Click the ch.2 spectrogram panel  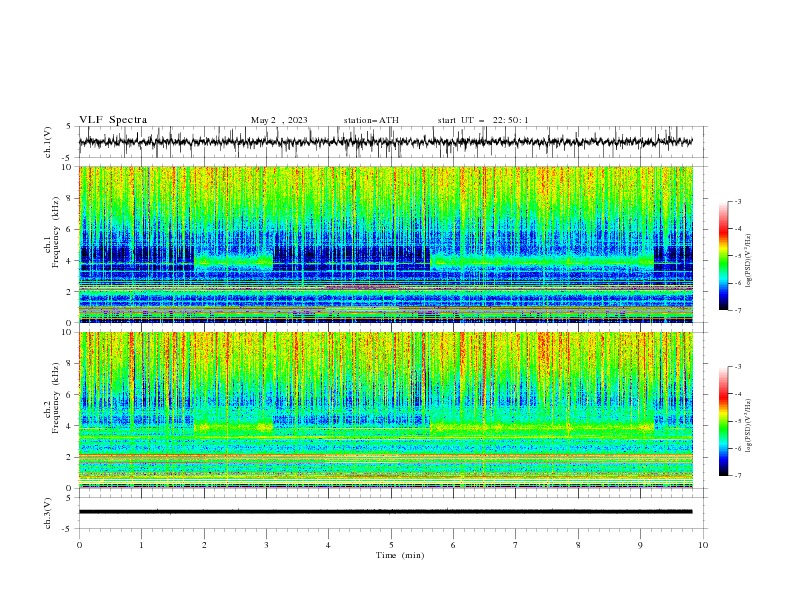(386, 410)
